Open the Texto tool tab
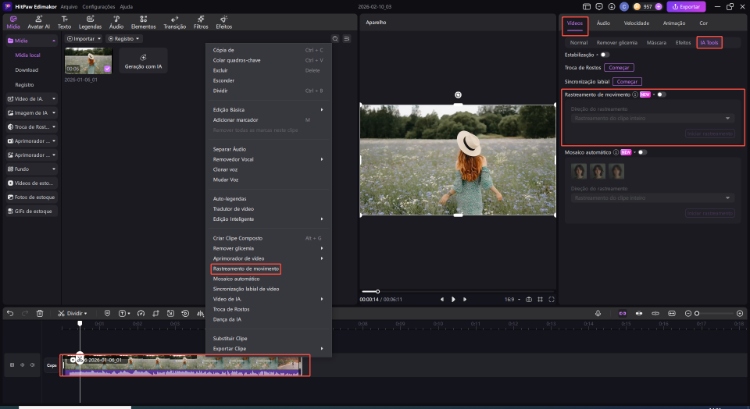The image size is (750, 409). pyautogui.click(x=65, y=22)
